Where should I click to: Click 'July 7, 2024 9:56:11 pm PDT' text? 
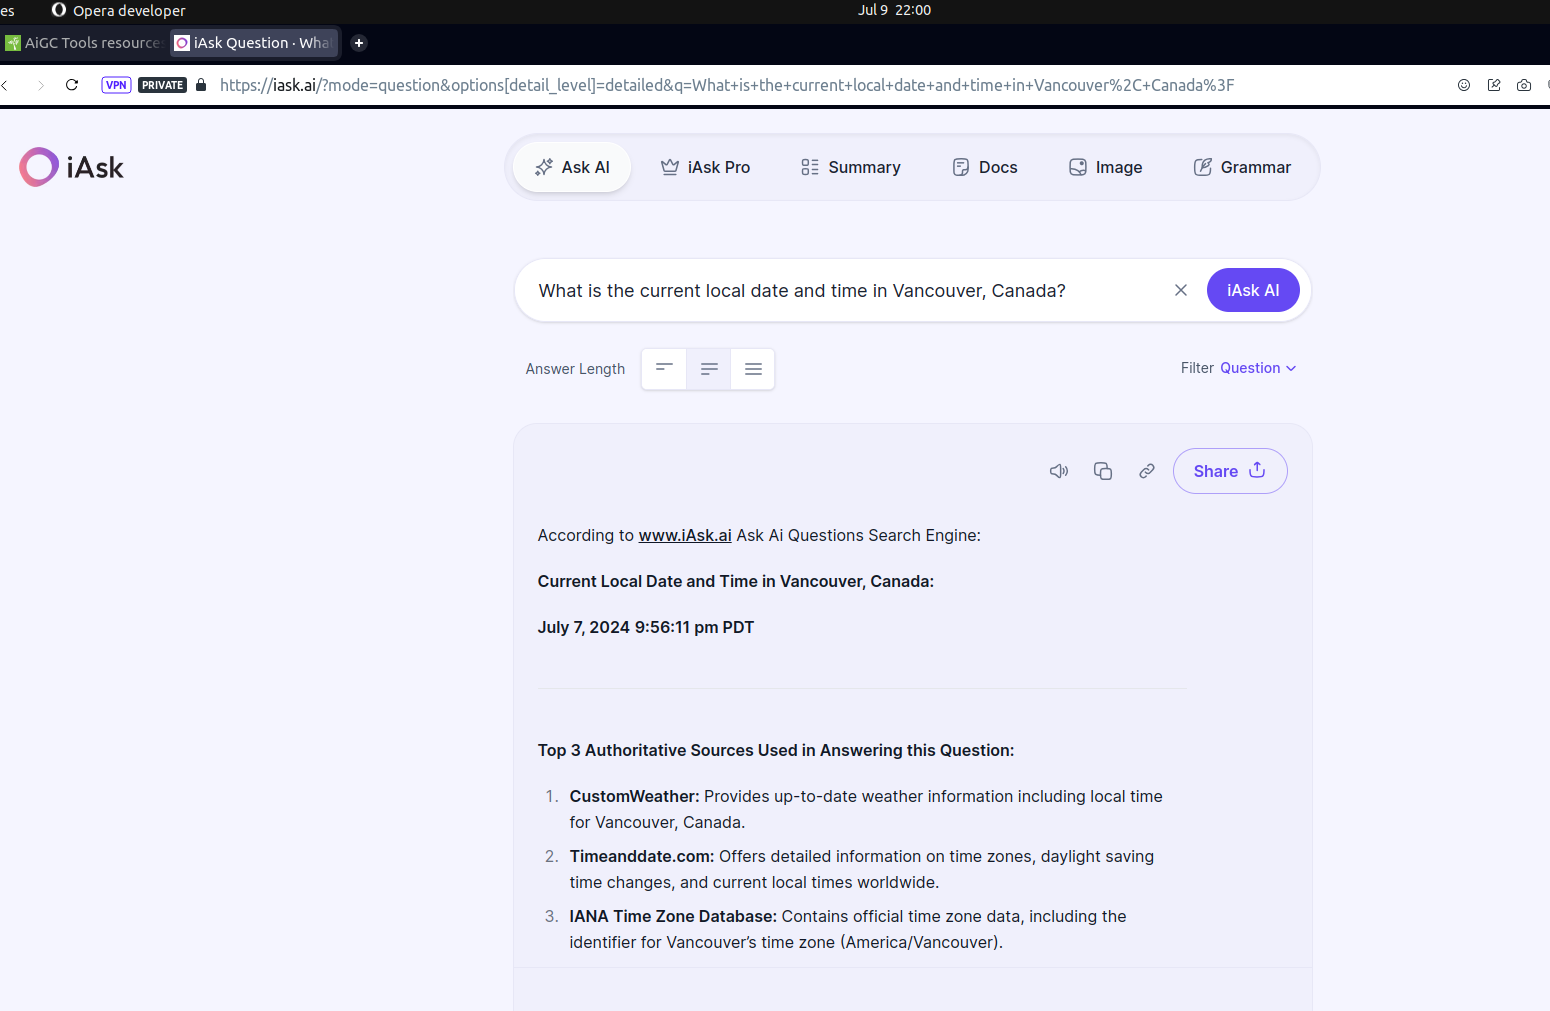point(646,627)
